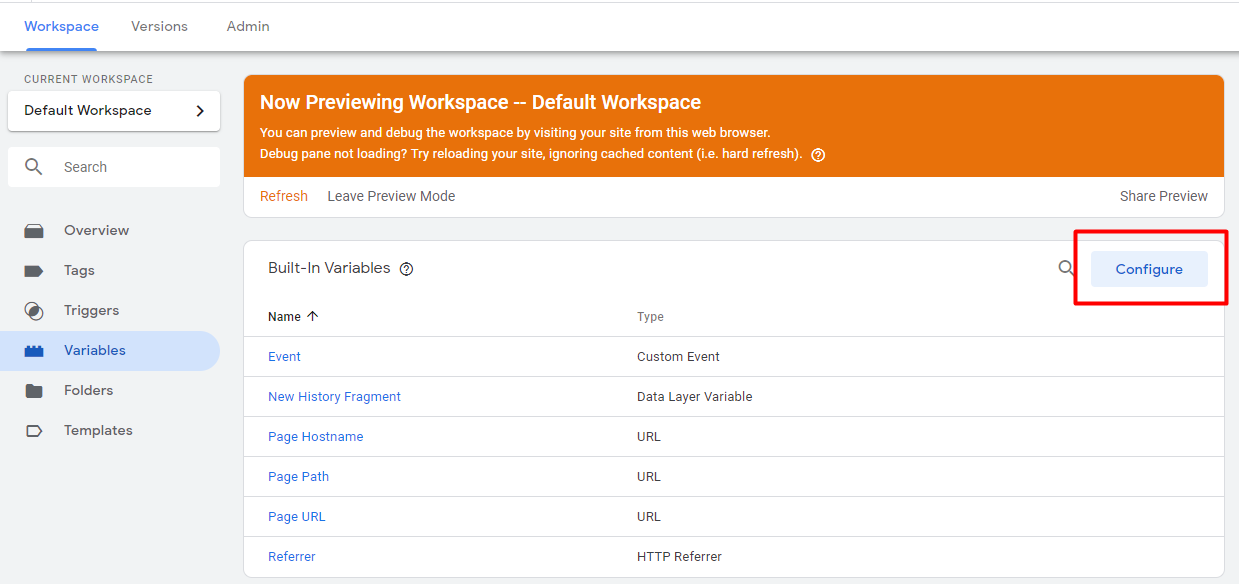Click the Custom Event type cell
This screenshot has height=584, width=1239.
coord(678,357)
